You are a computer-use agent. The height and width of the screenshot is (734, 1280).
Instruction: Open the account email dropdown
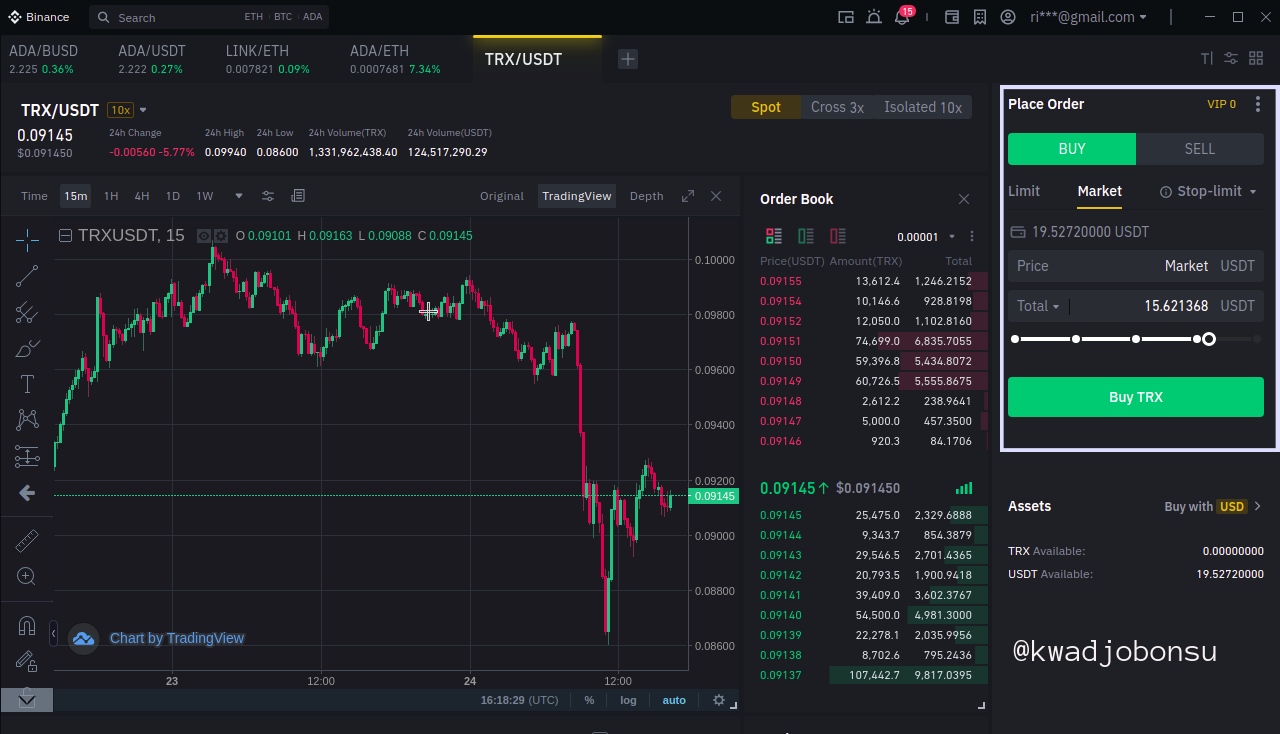tap(1088, 17)
